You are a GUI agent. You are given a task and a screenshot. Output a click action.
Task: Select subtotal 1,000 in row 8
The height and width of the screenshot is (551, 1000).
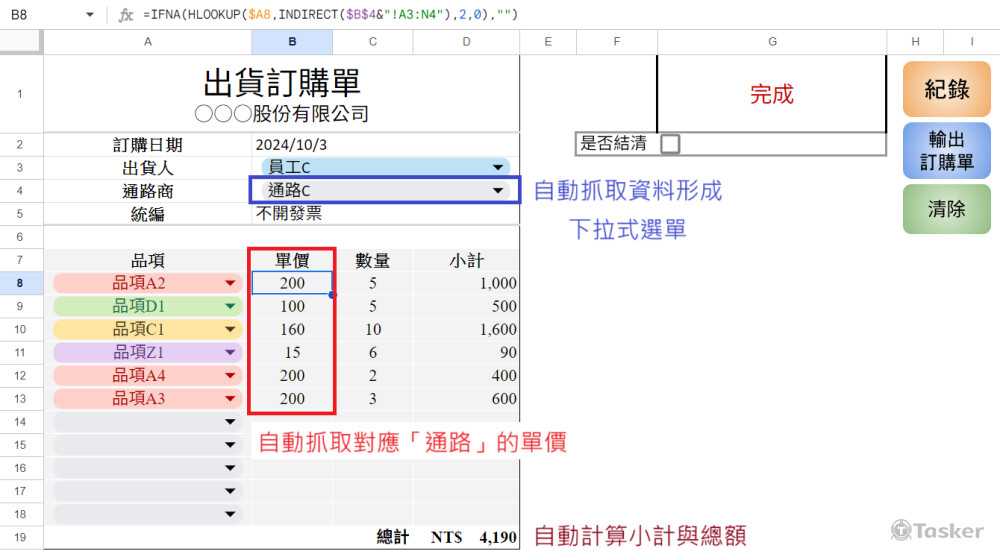pyautogui.click(x=466, y=283)
